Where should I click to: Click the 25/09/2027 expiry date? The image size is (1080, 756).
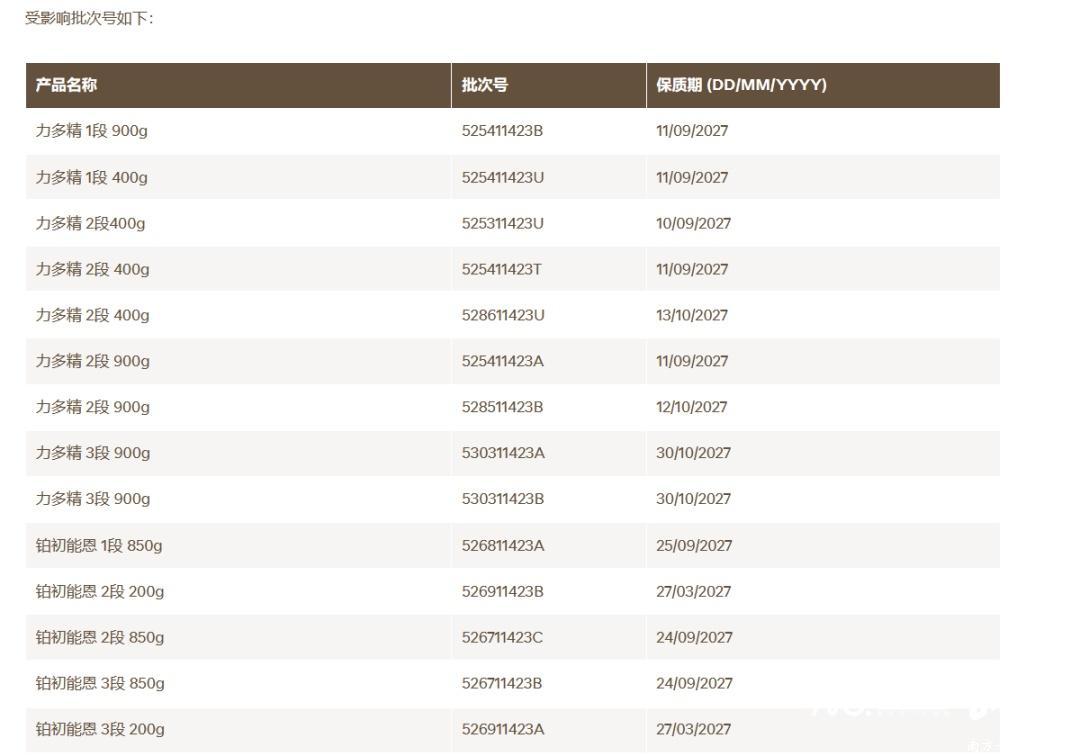694,546
